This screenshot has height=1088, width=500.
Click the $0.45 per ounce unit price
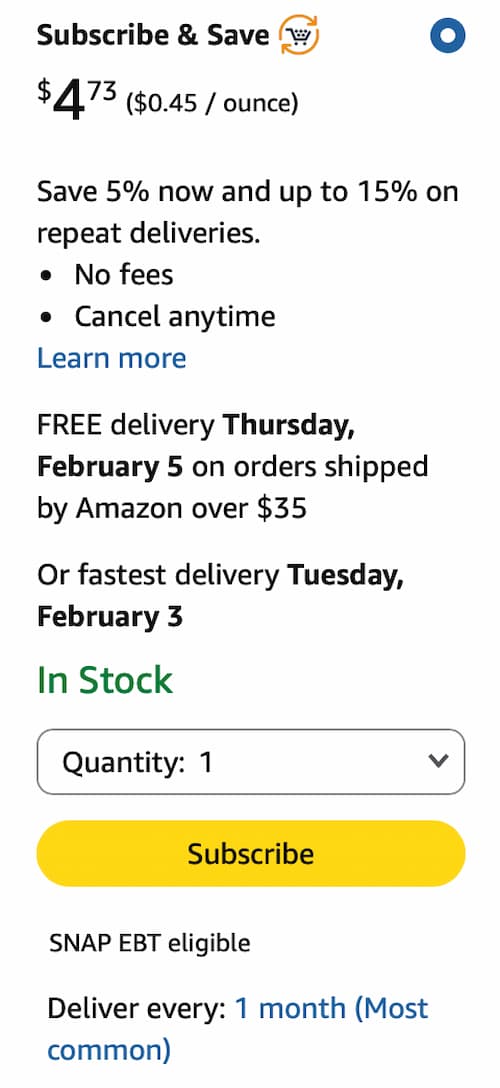212,103
